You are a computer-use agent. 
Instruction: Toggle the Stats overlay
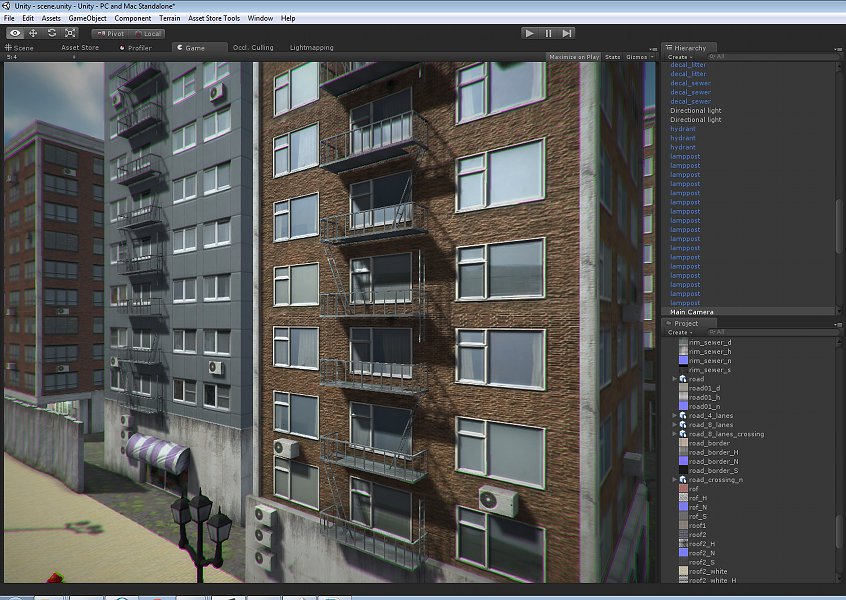pos(612,57)
